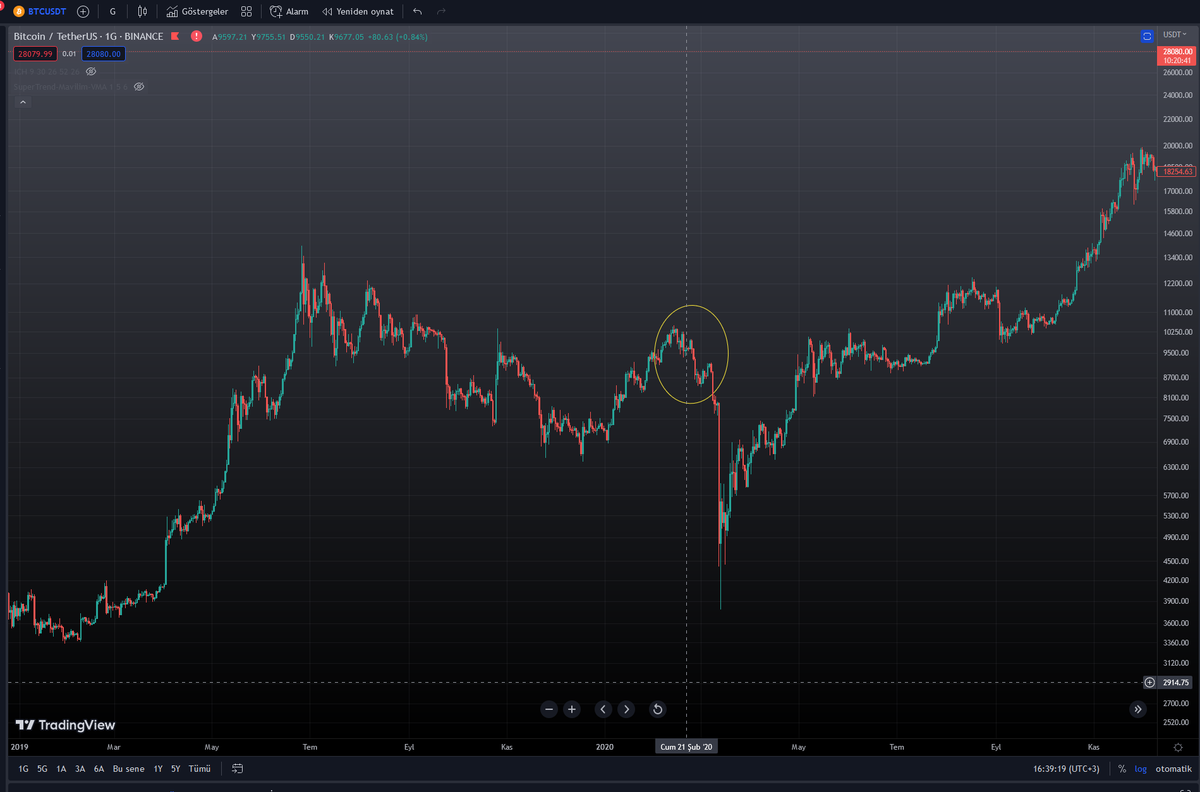Click the Bitcoin / TetherUS legend title
Viewport: 1200px width, 792px height.
[x=88, y=36]
